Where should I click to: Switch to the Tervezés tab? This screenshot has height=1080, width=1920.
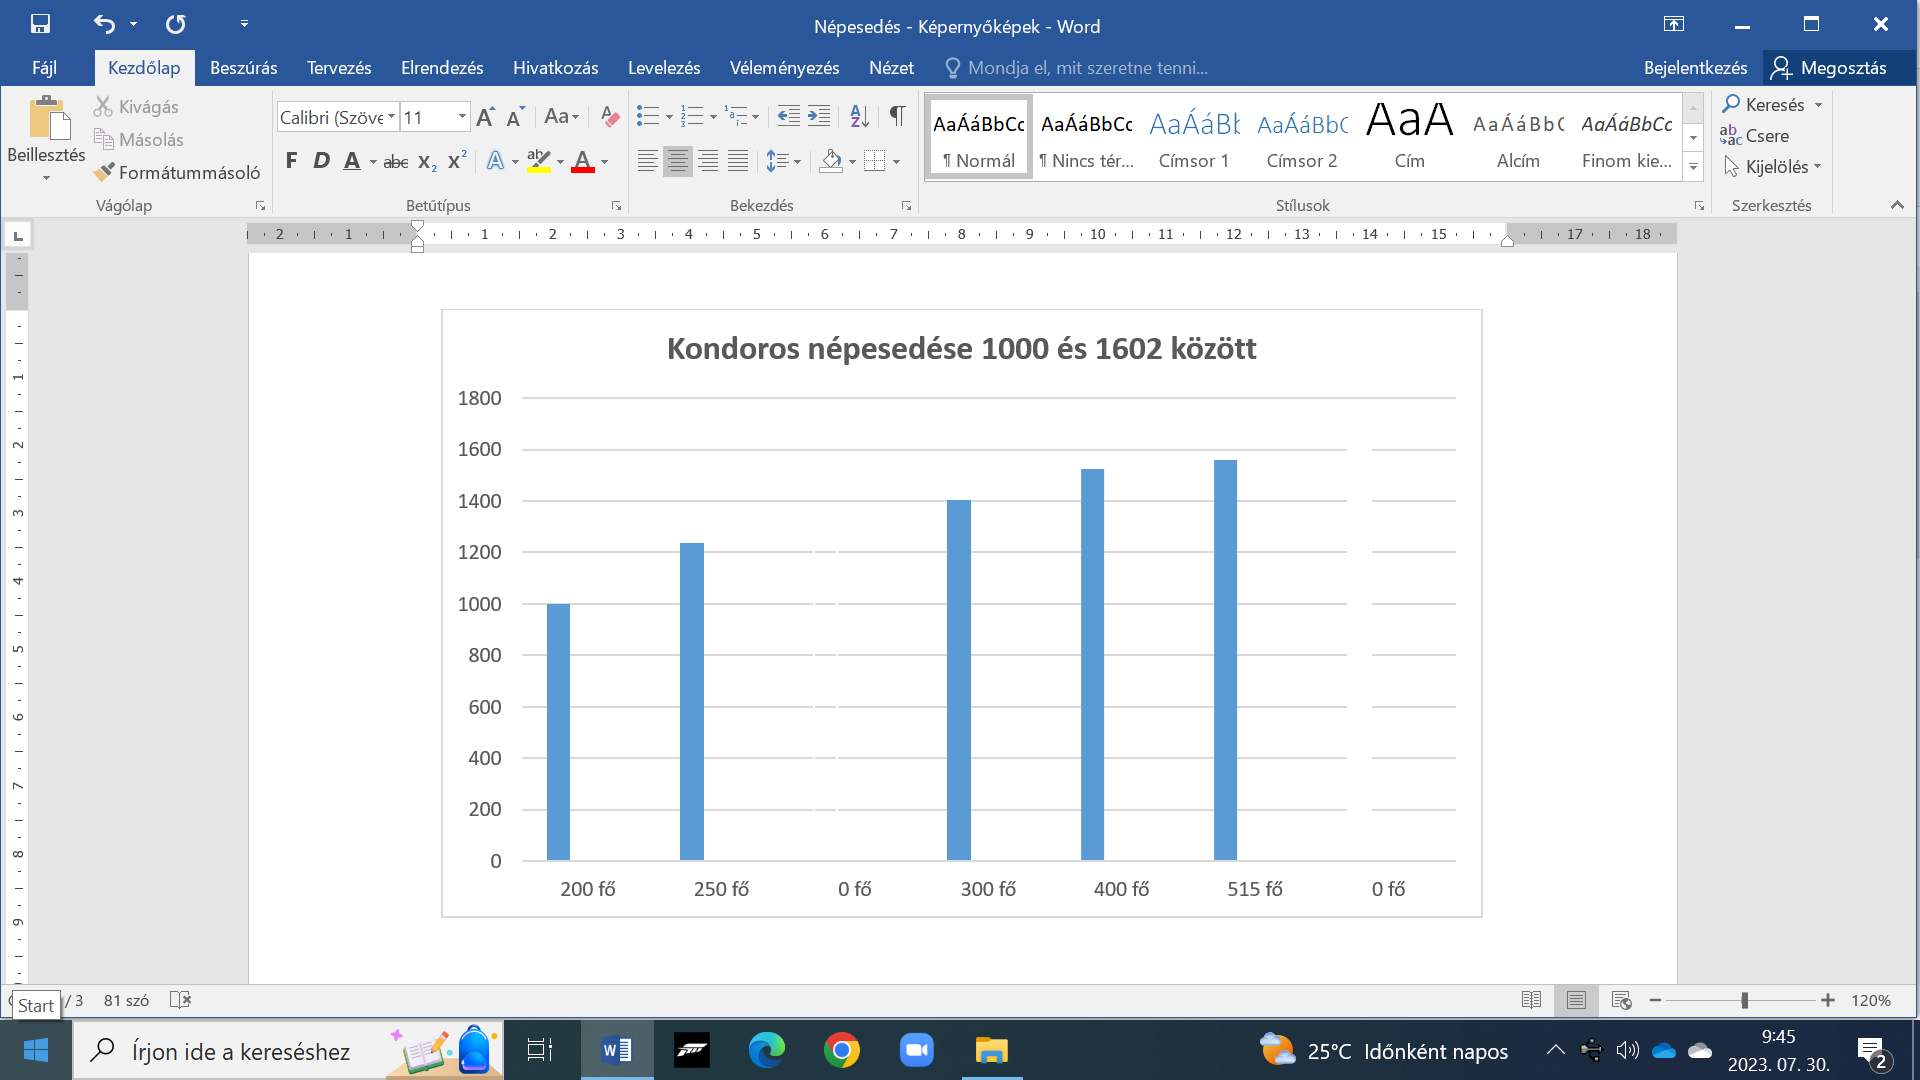339,67
